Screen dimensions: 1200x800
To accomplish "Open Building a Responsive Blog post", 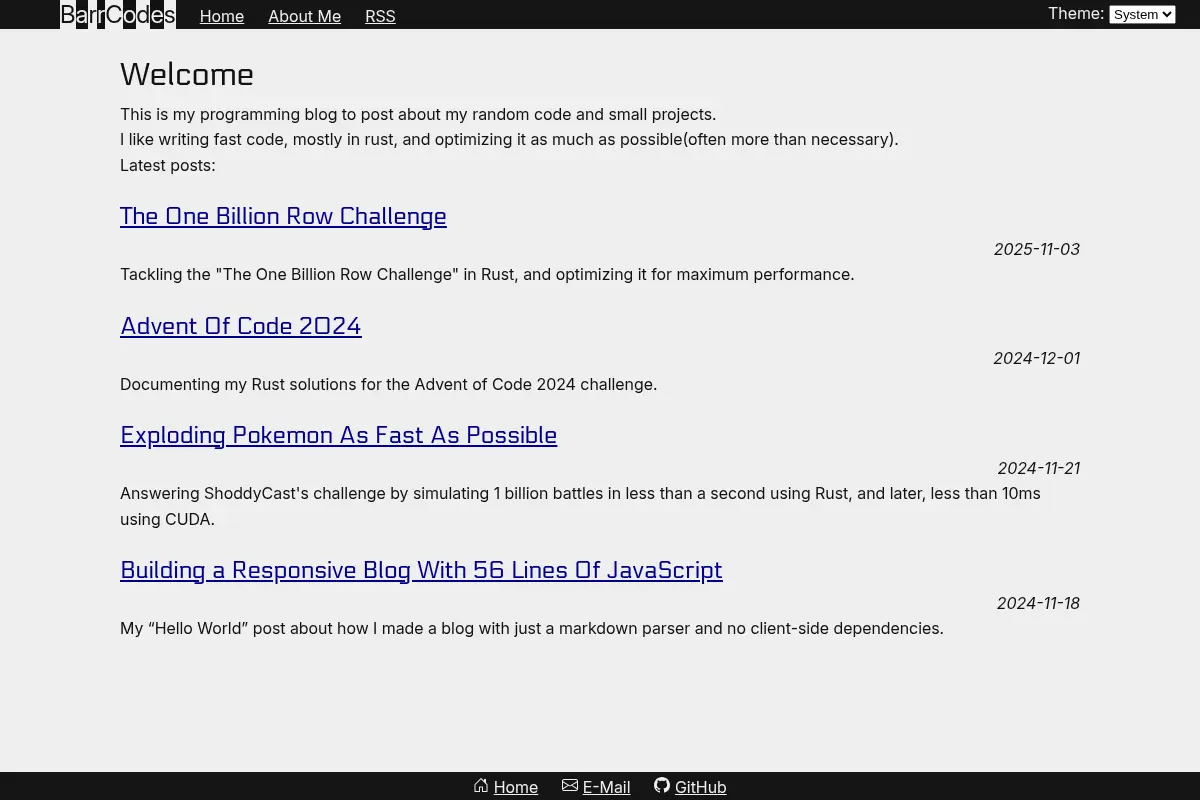I will click(421, 570).
